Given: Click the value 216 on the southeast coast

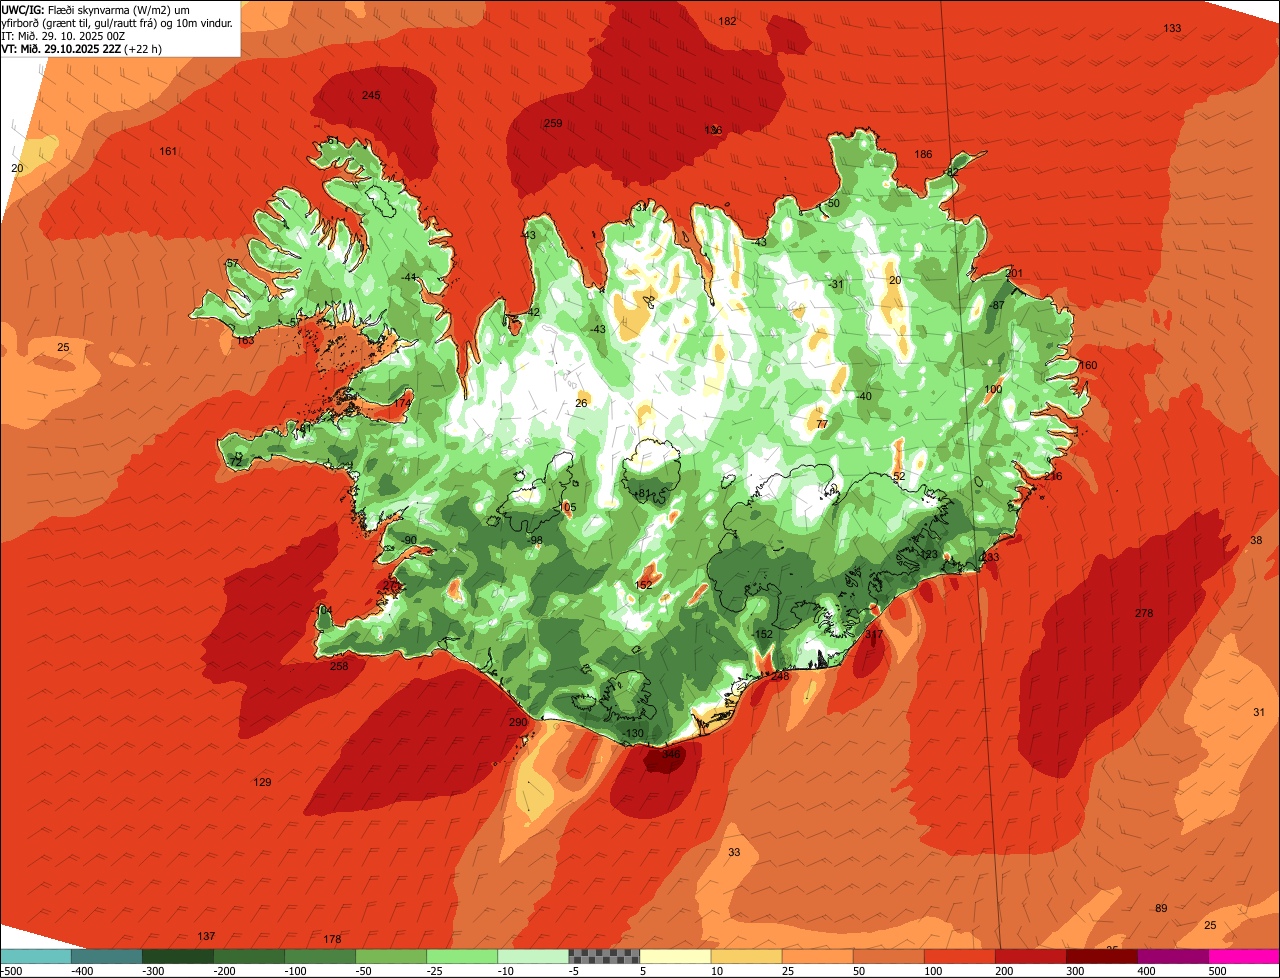Looking at the screenshot, I should pos(1053,476).
